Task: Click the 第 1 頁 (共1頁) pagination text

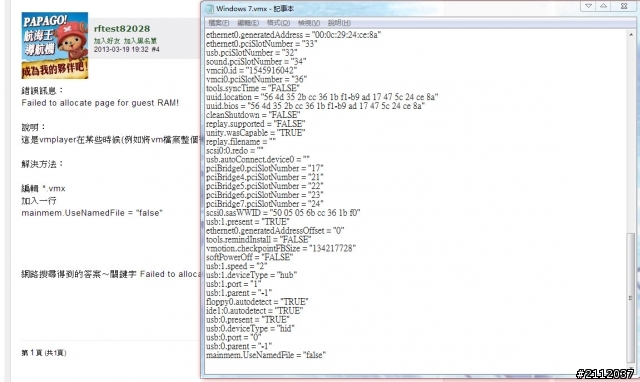Action: point(44,353)
